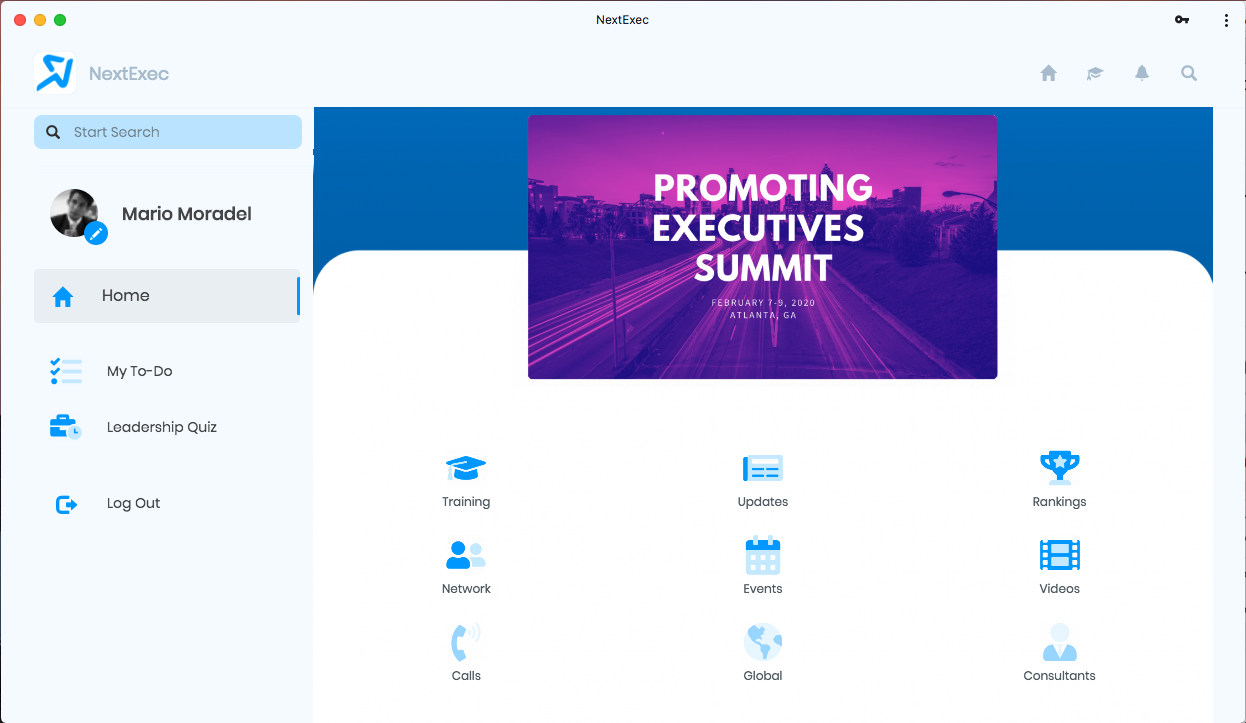The image size is (1246, 723).
Task: Open the three-dot overflow menu
Action: click(1226, 19)
